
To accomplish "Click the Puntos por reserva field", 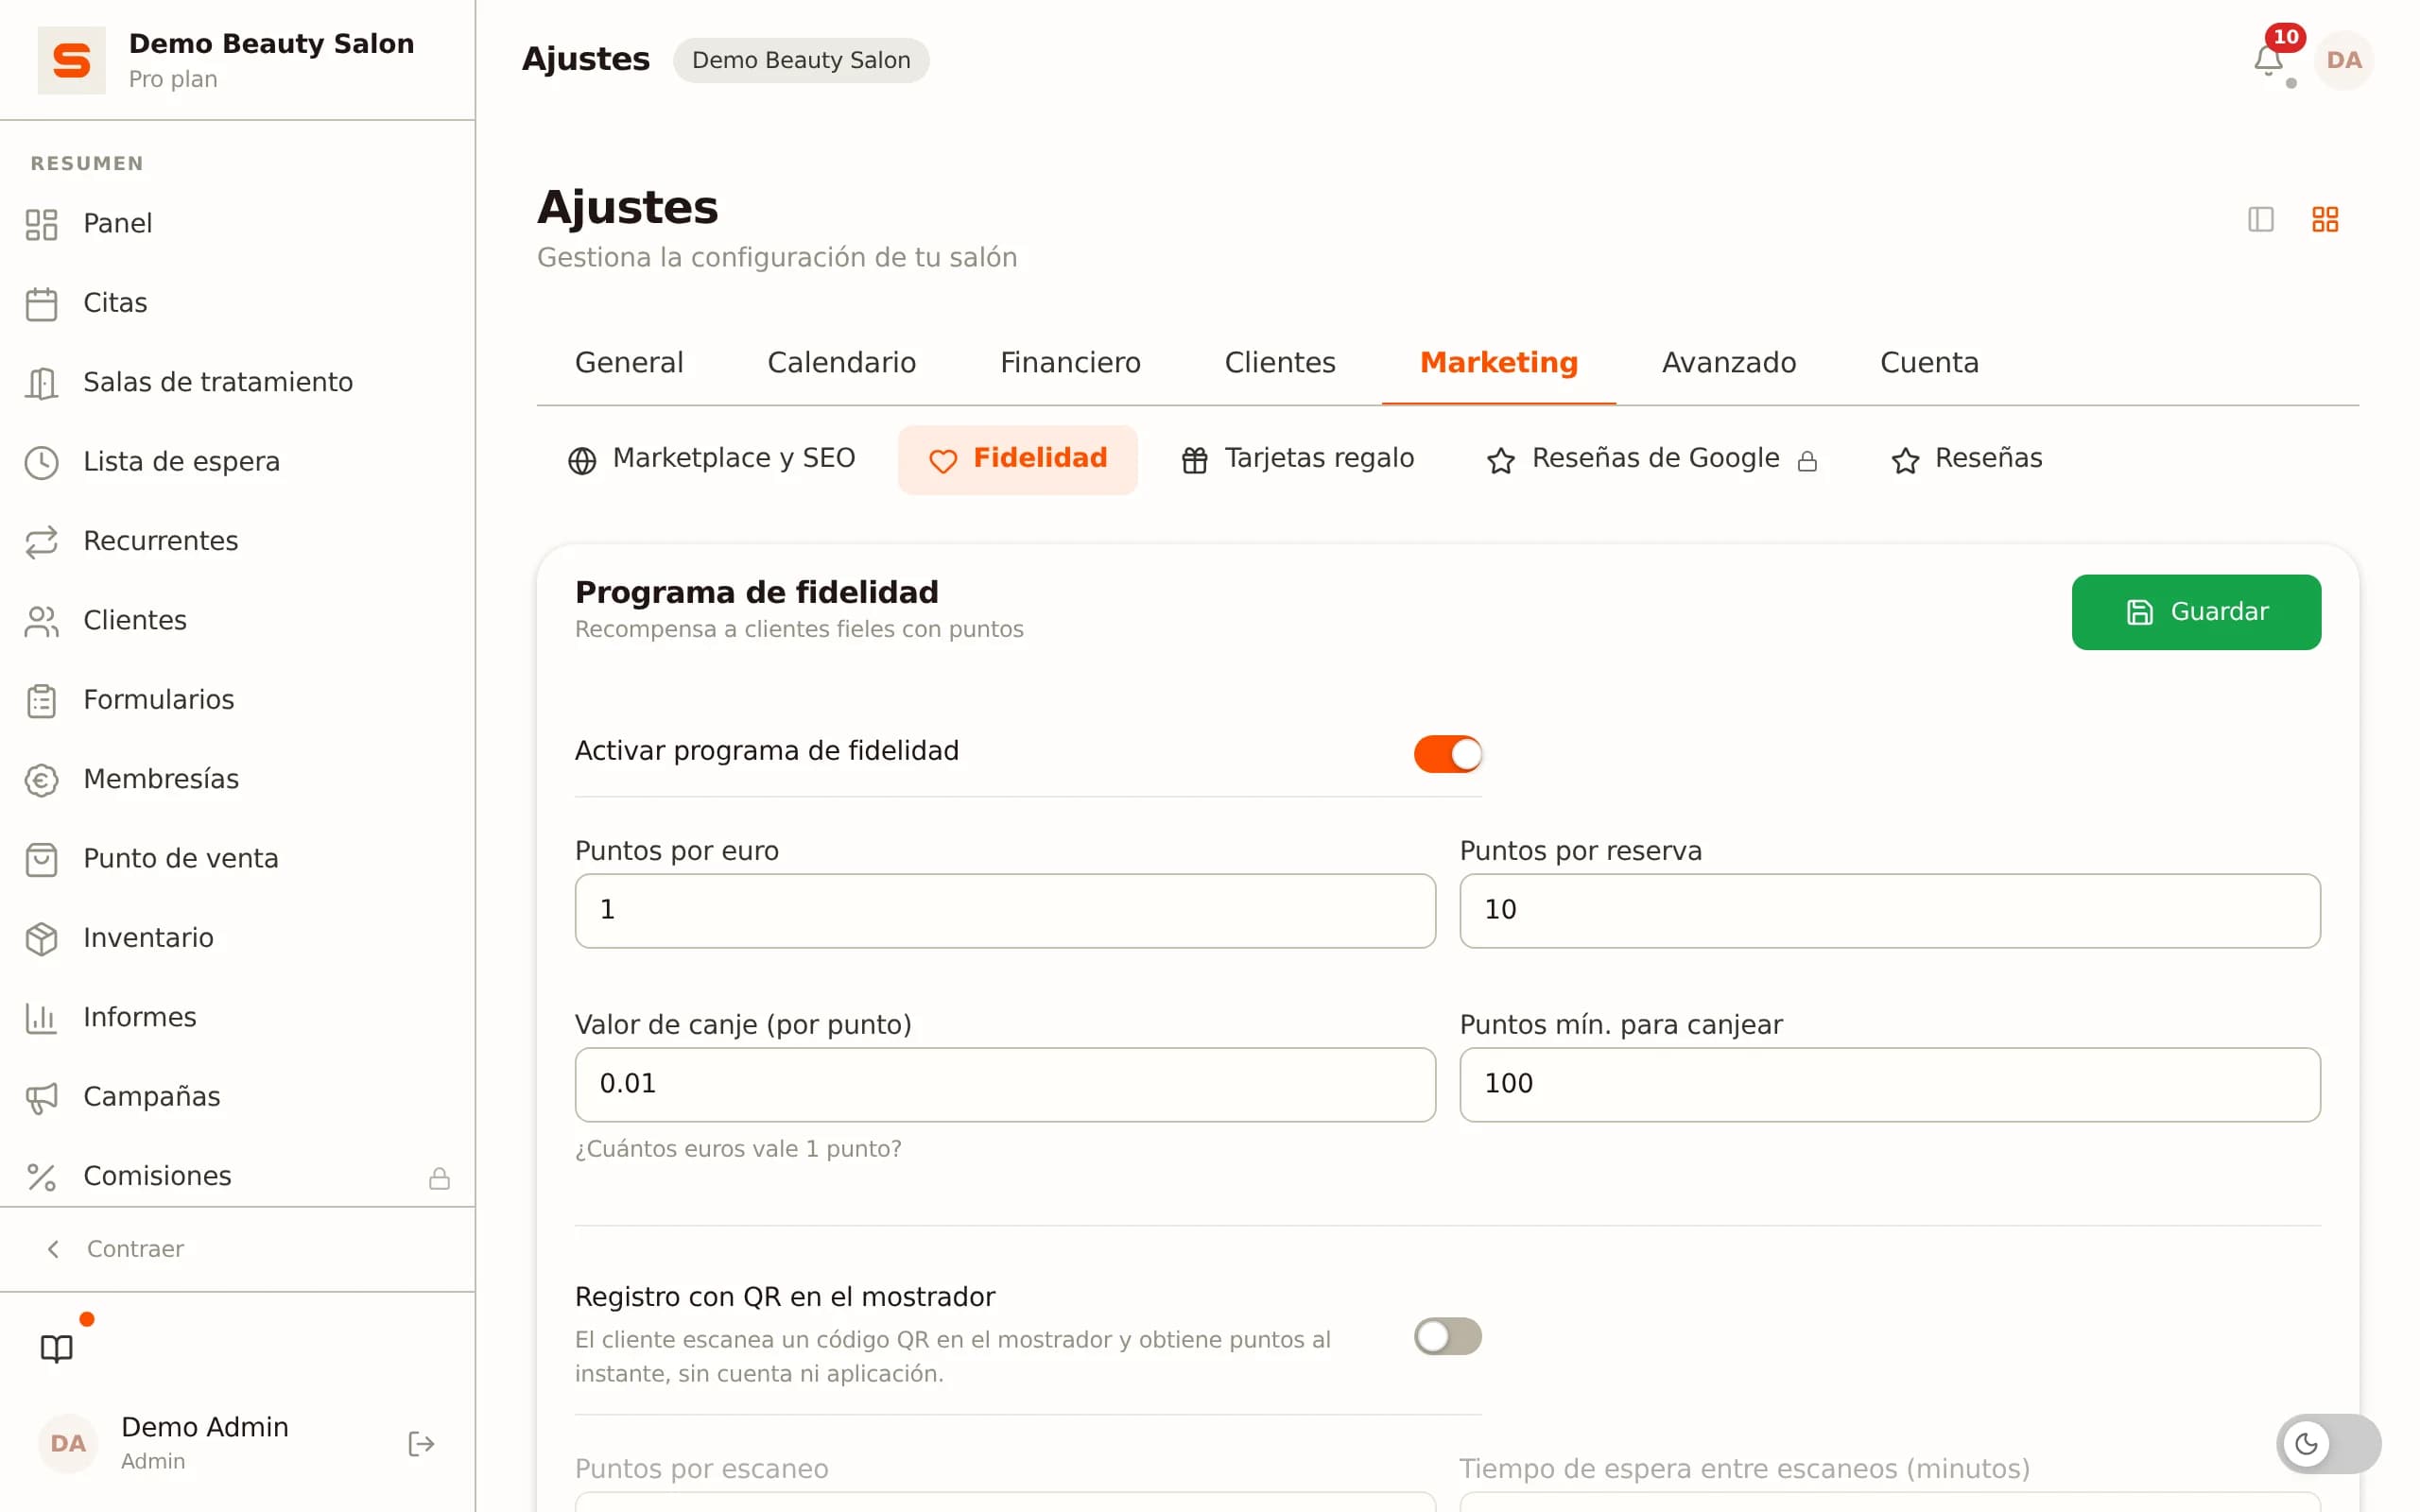I will point(1890,911).
